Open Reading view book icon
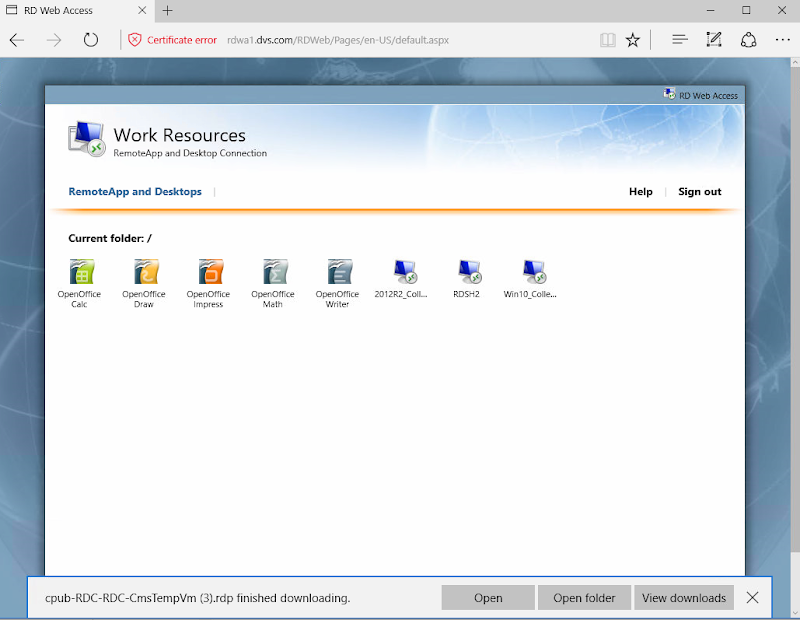Image resolution: width=800 pixels, height=620 pixels. click(x=607, y=40)
